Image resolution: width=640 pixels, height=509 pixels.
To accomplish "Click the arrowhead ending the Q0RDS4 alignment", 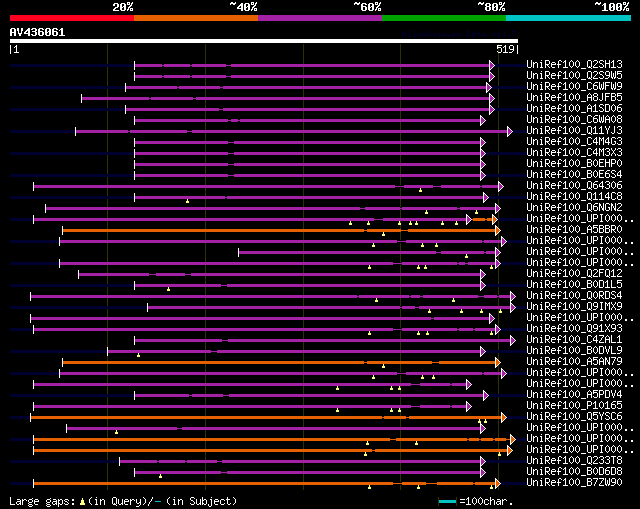I will (x=513, y=296).
